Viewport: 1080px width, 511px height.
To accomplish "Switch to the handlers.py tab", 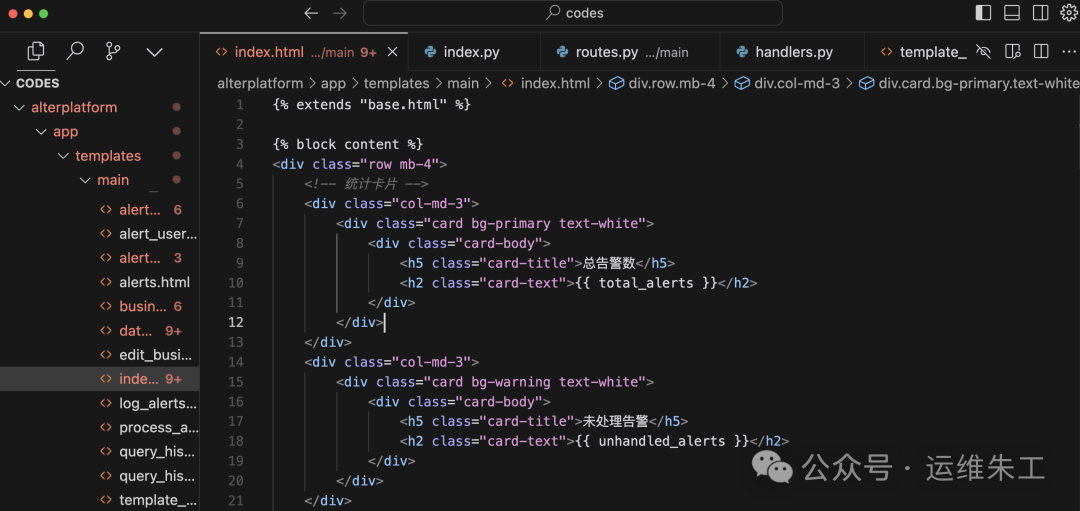I will click(793, 52).
